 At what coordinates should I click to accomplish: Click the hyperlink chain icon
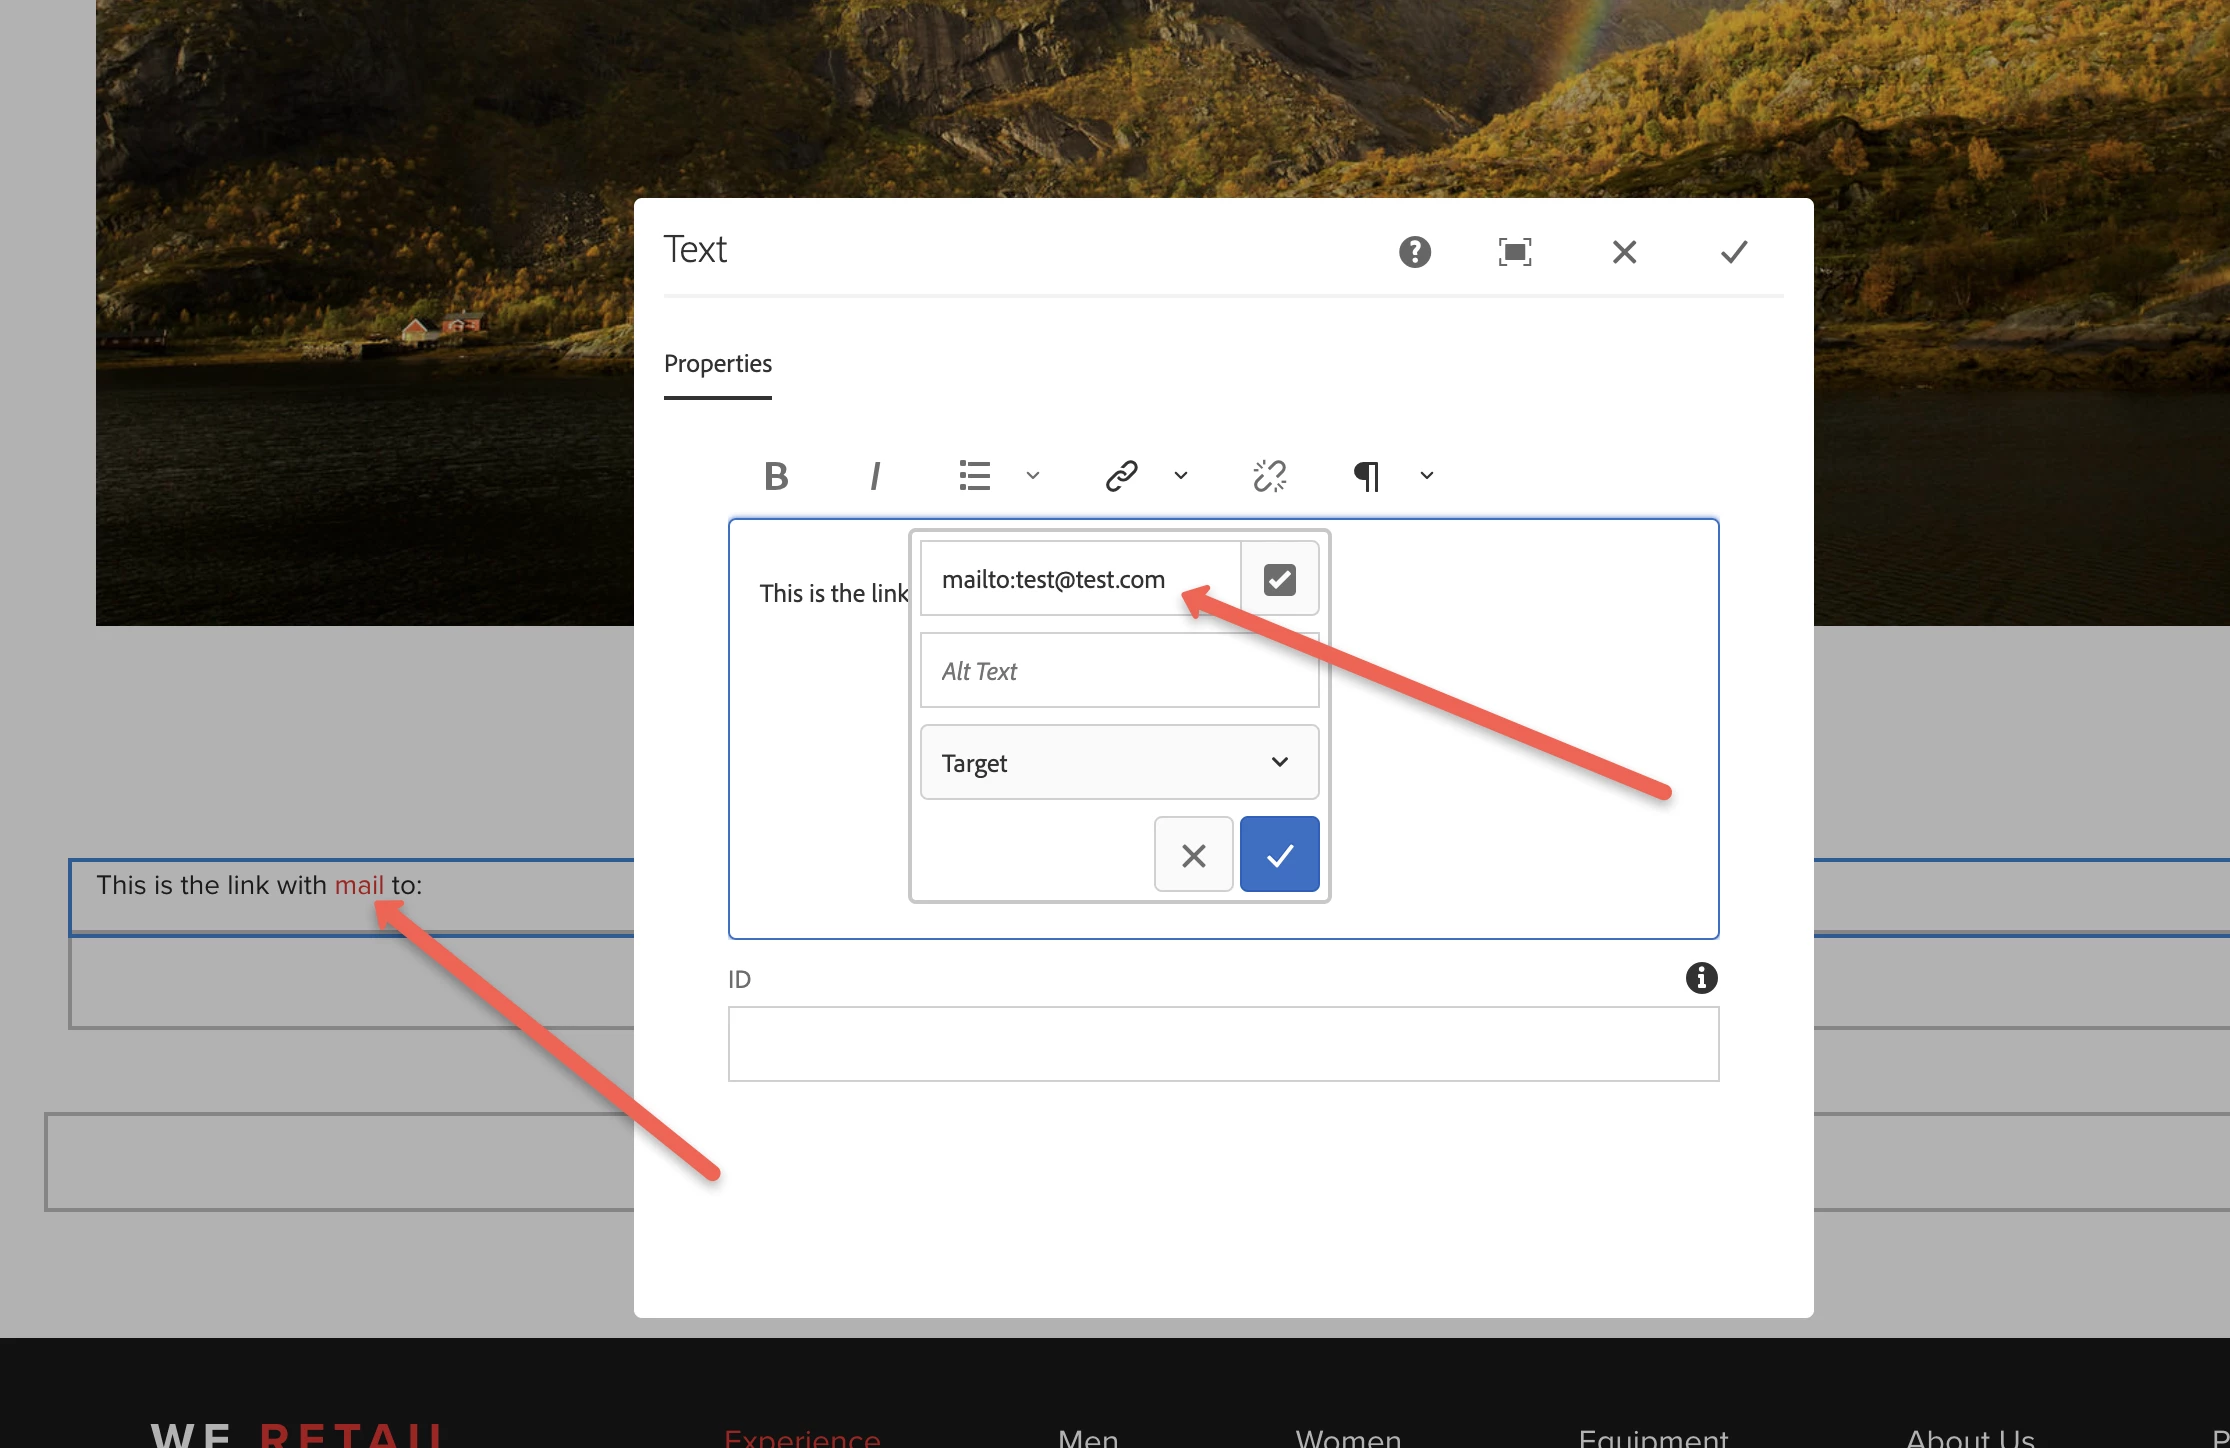(1121, 476)
